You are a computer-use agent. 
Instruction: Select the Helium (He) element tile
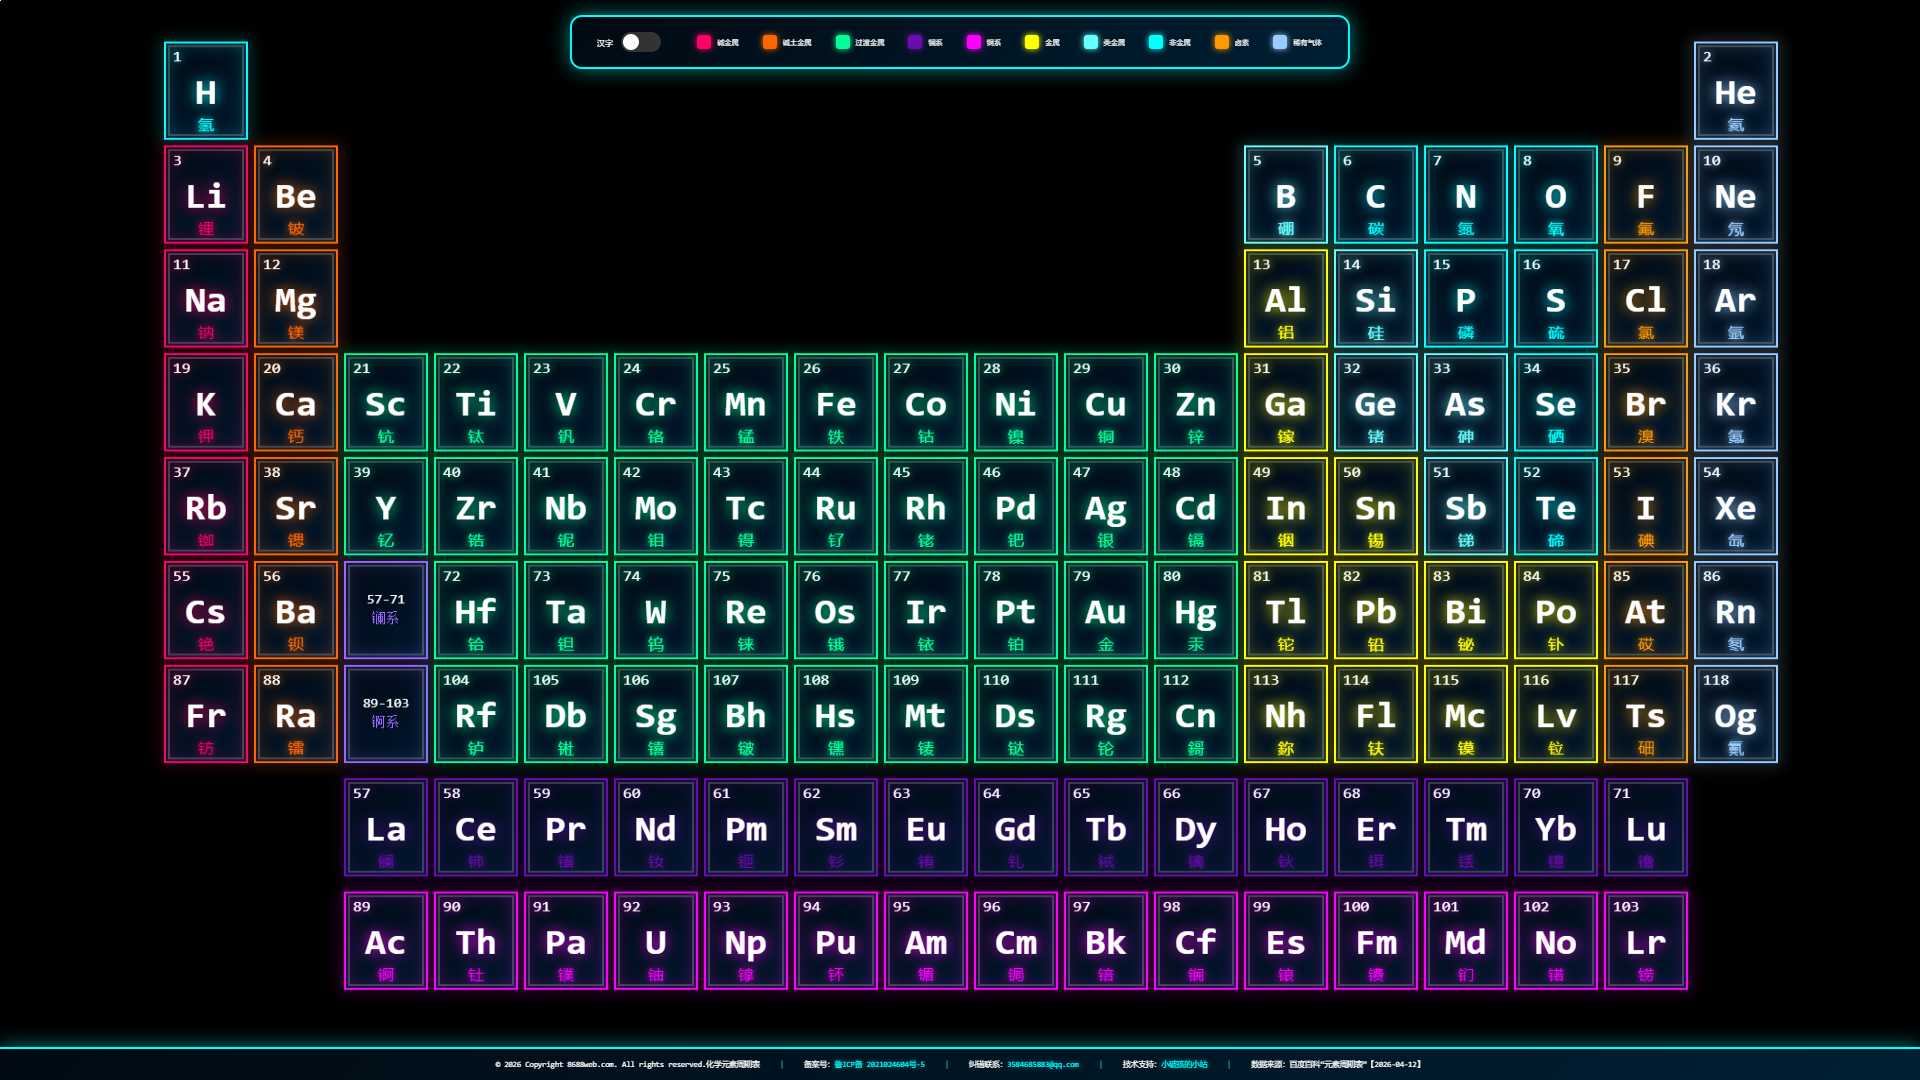coord(1735,91)
